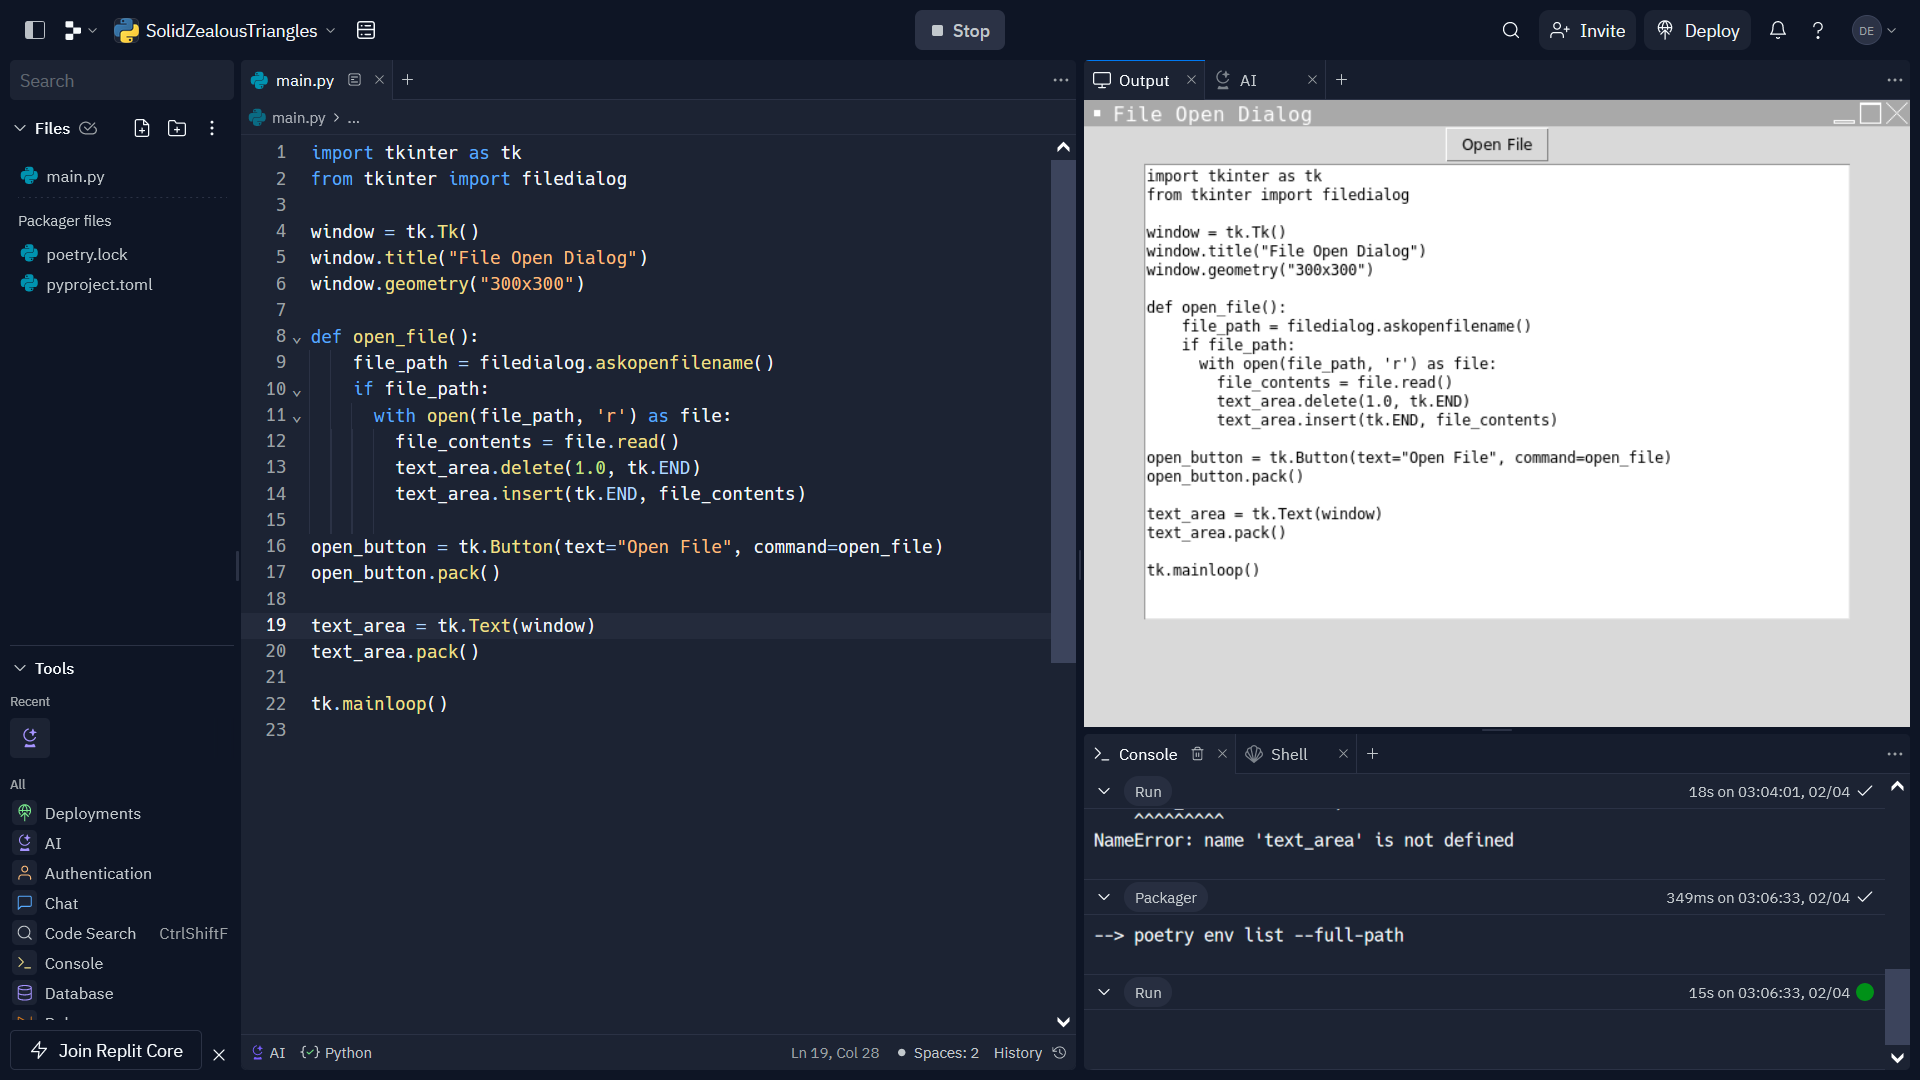Open the History icon in status bar
1920x1080 pixels.
coord(1060,1053)
